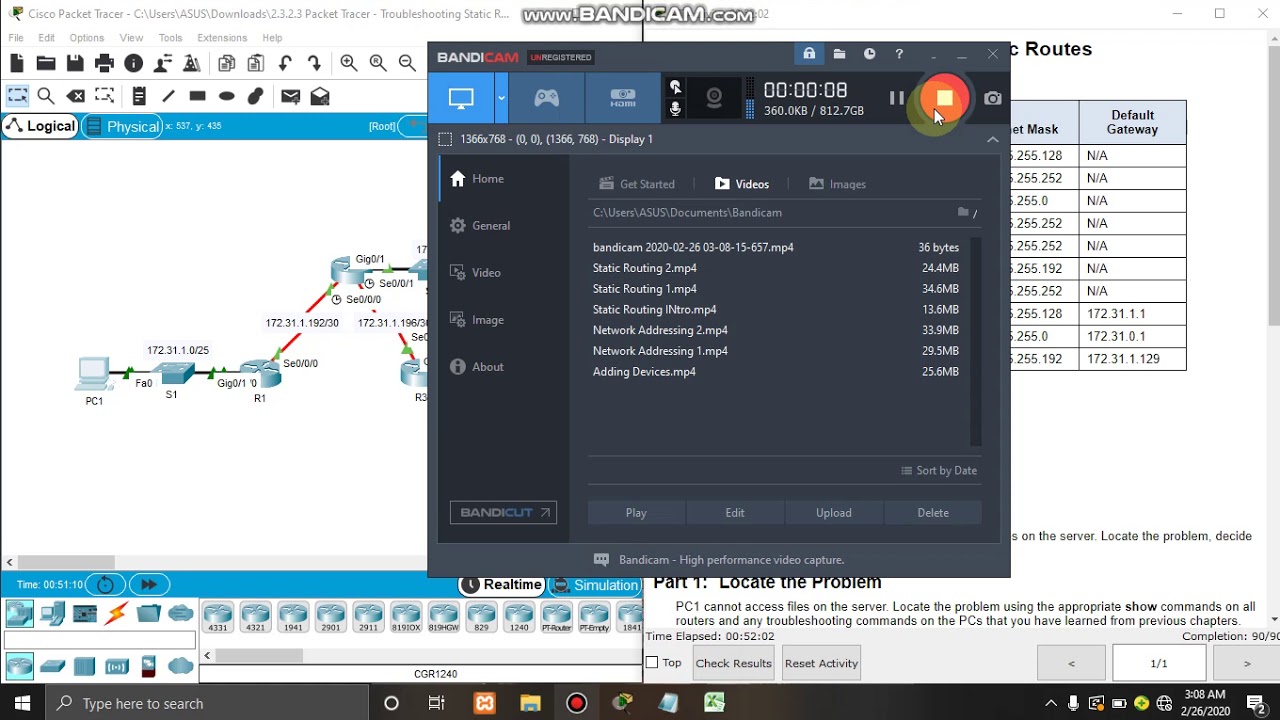Select Bandicam HDMI device recording mode

(623, 98)
